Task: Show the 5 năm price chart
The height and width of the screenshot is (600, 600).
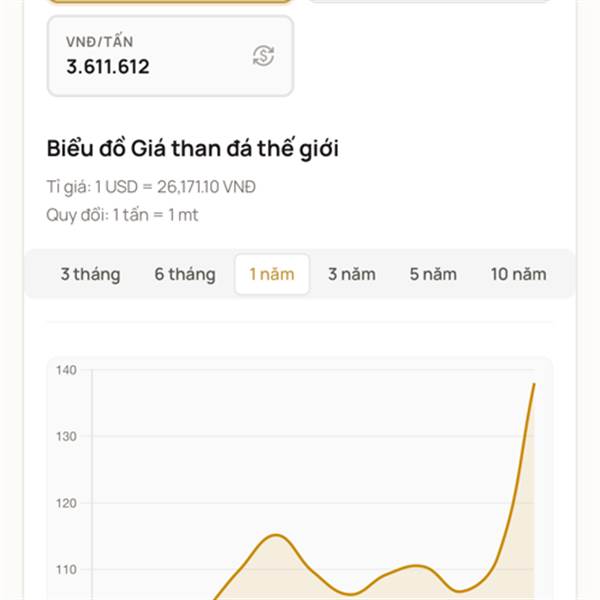Action: 433,274
